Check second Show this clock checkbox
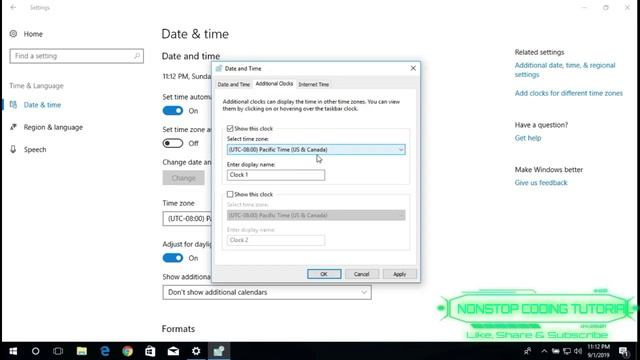The height and width of the screenshot is (360, 640). tap(230, 194)
